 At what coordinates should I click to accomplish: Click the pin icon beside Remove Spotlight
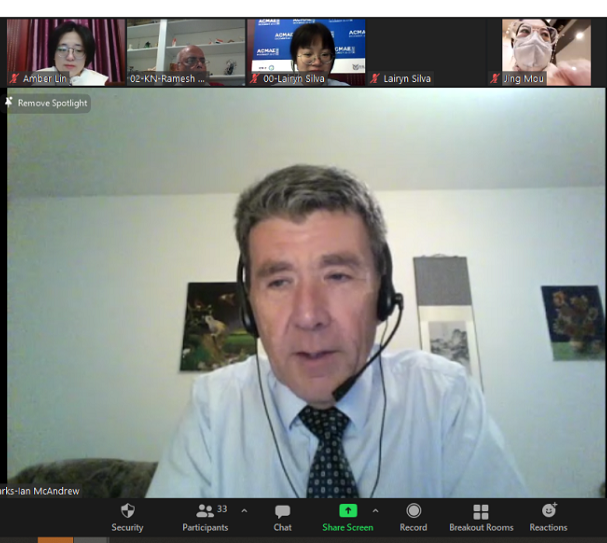coord(10,102)
